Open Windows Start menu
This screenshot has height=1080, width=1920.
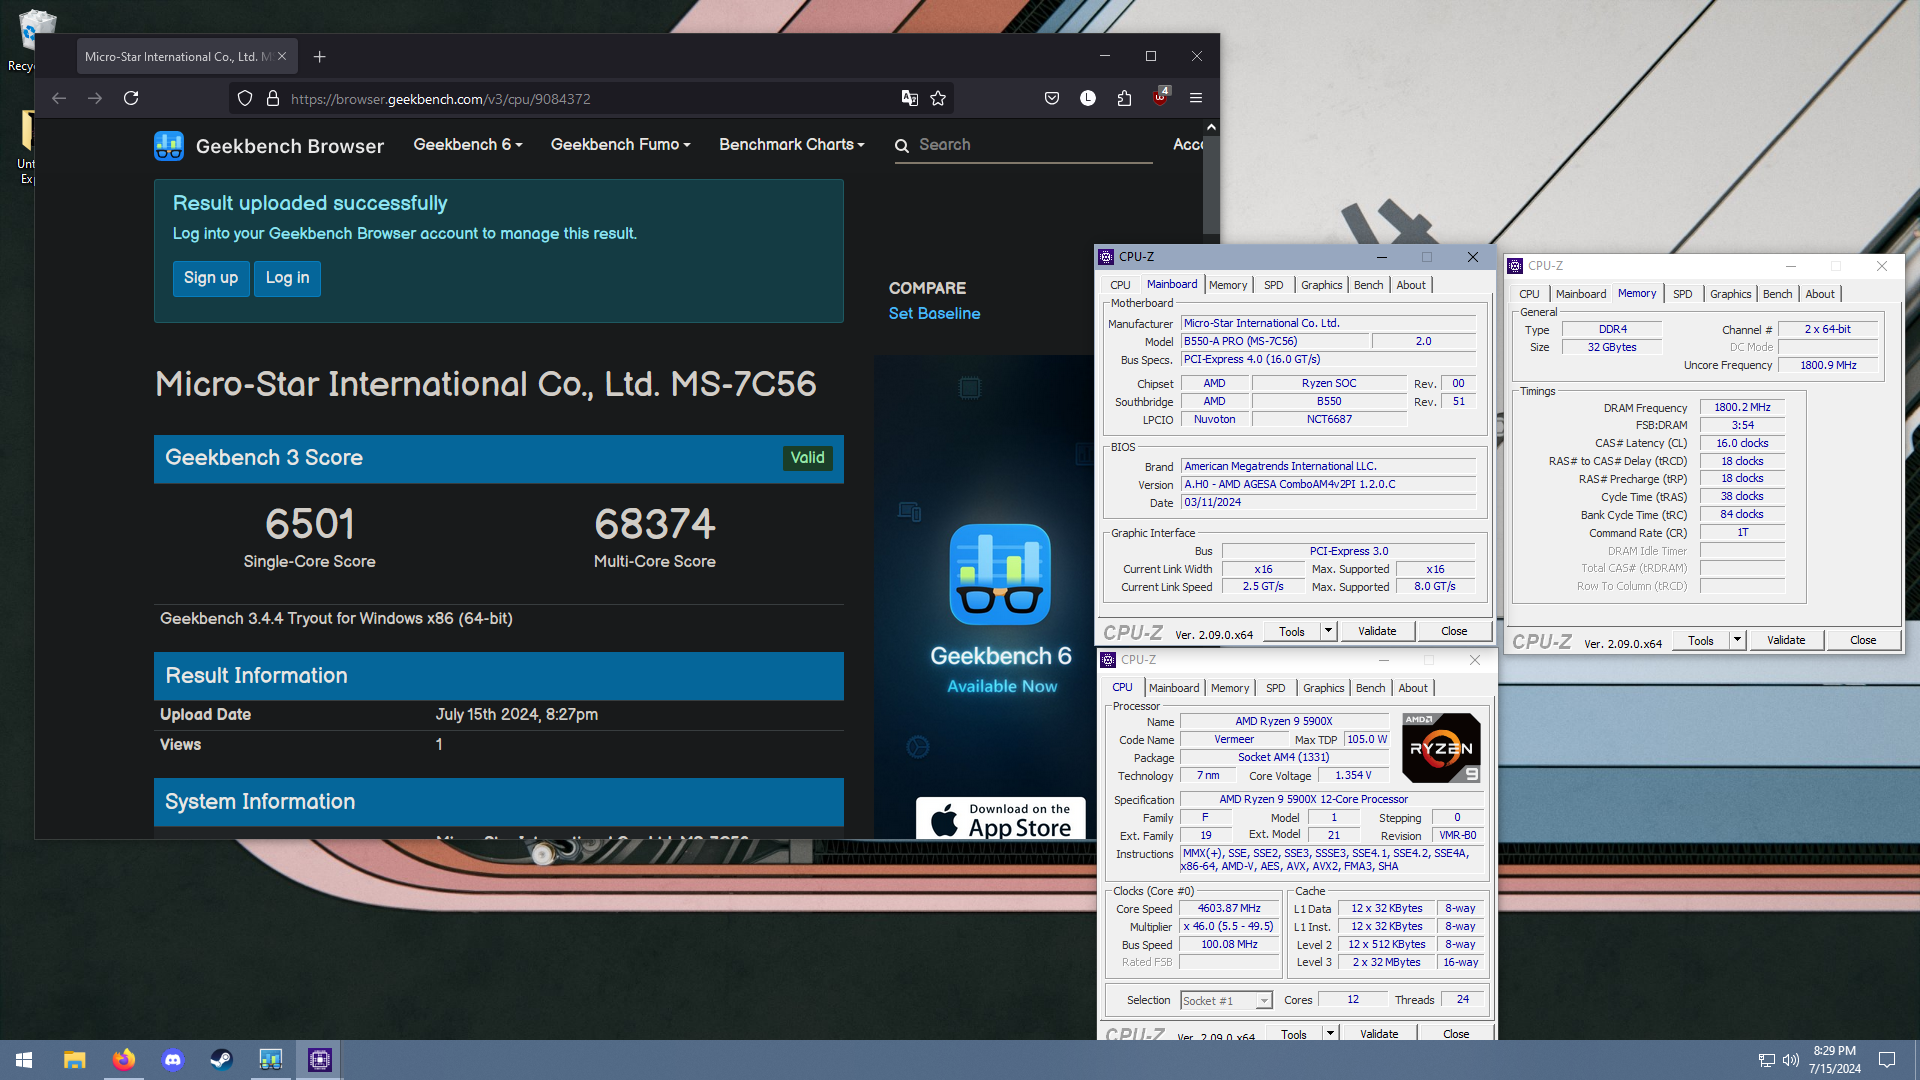click(x=24, y=1060)
